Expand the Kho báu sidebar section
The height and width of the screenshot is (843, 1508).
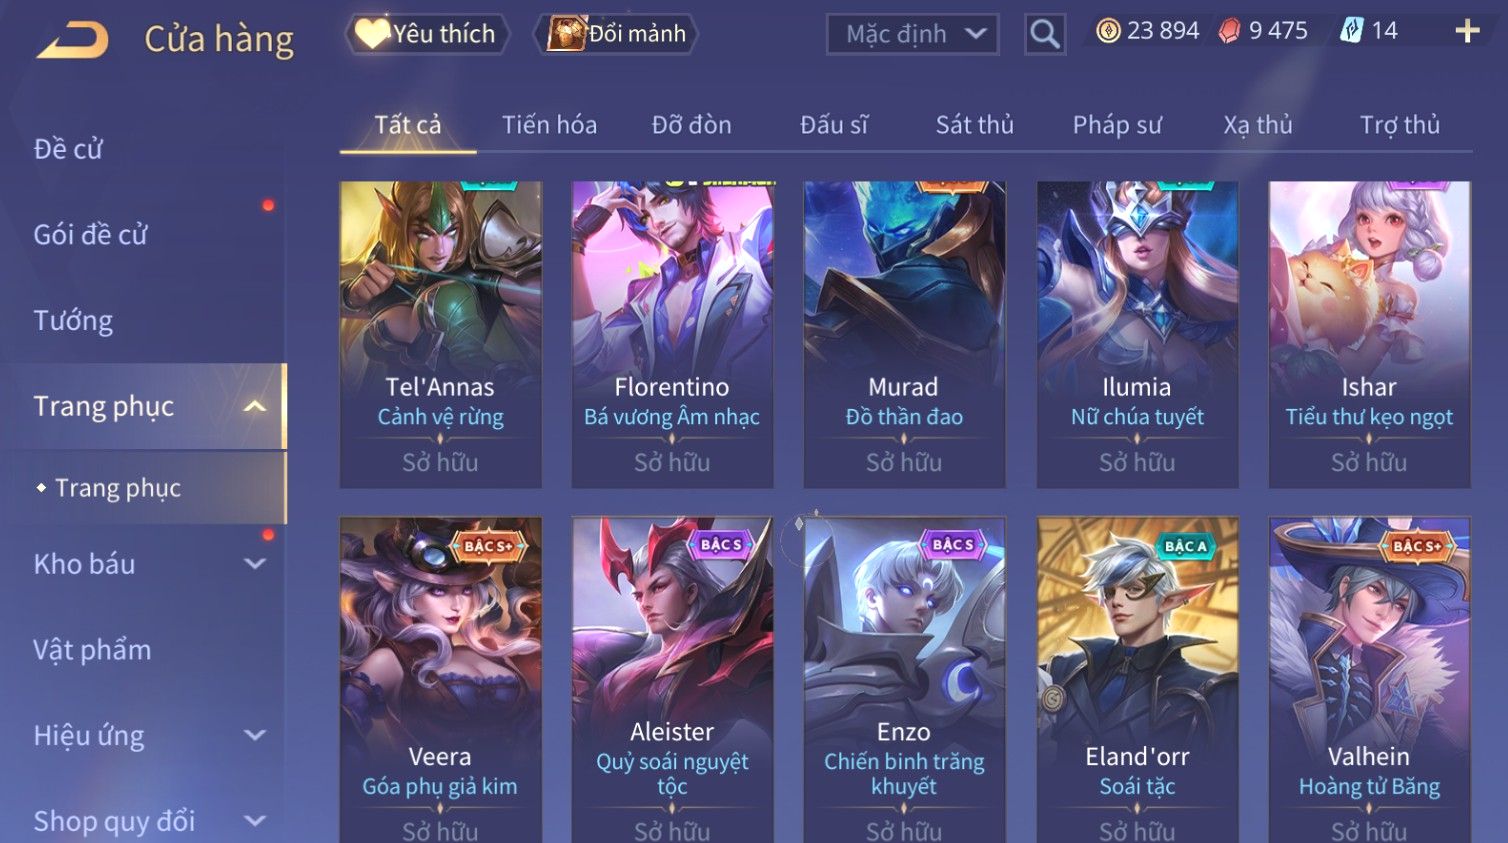coord(255,564)
